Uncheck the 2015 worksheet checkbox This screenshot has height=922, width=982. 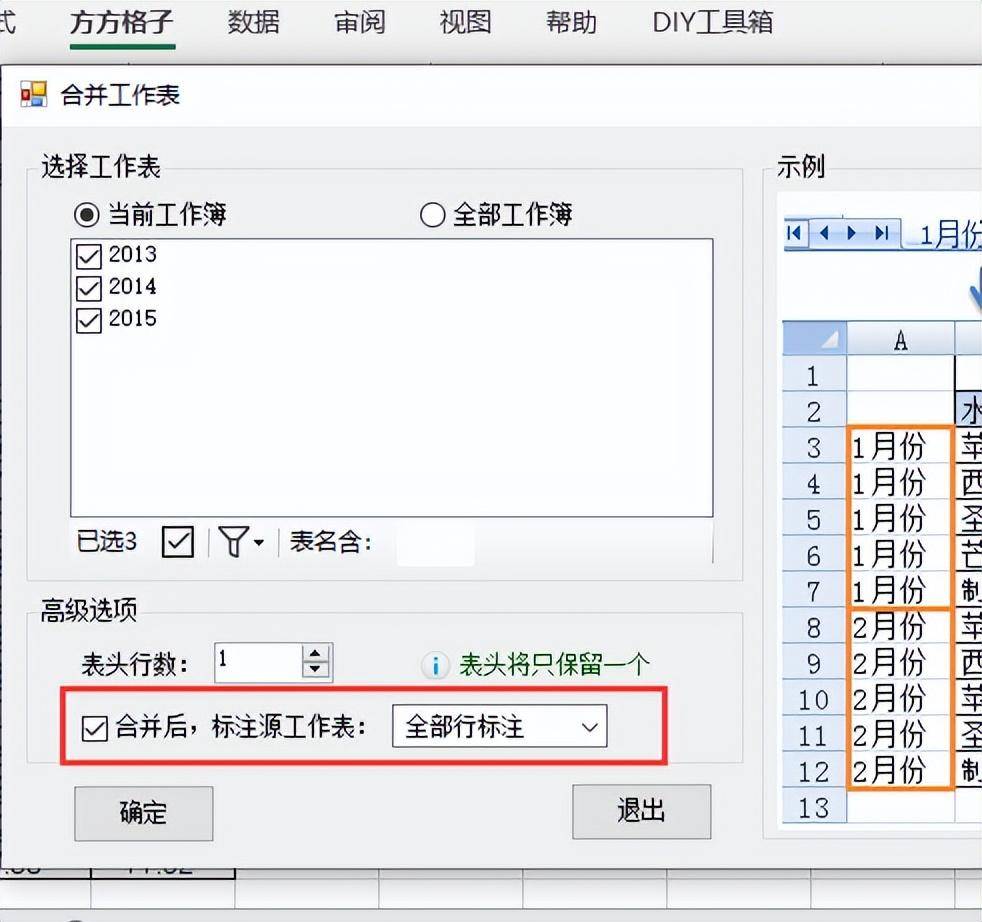(x=88, y=319)
